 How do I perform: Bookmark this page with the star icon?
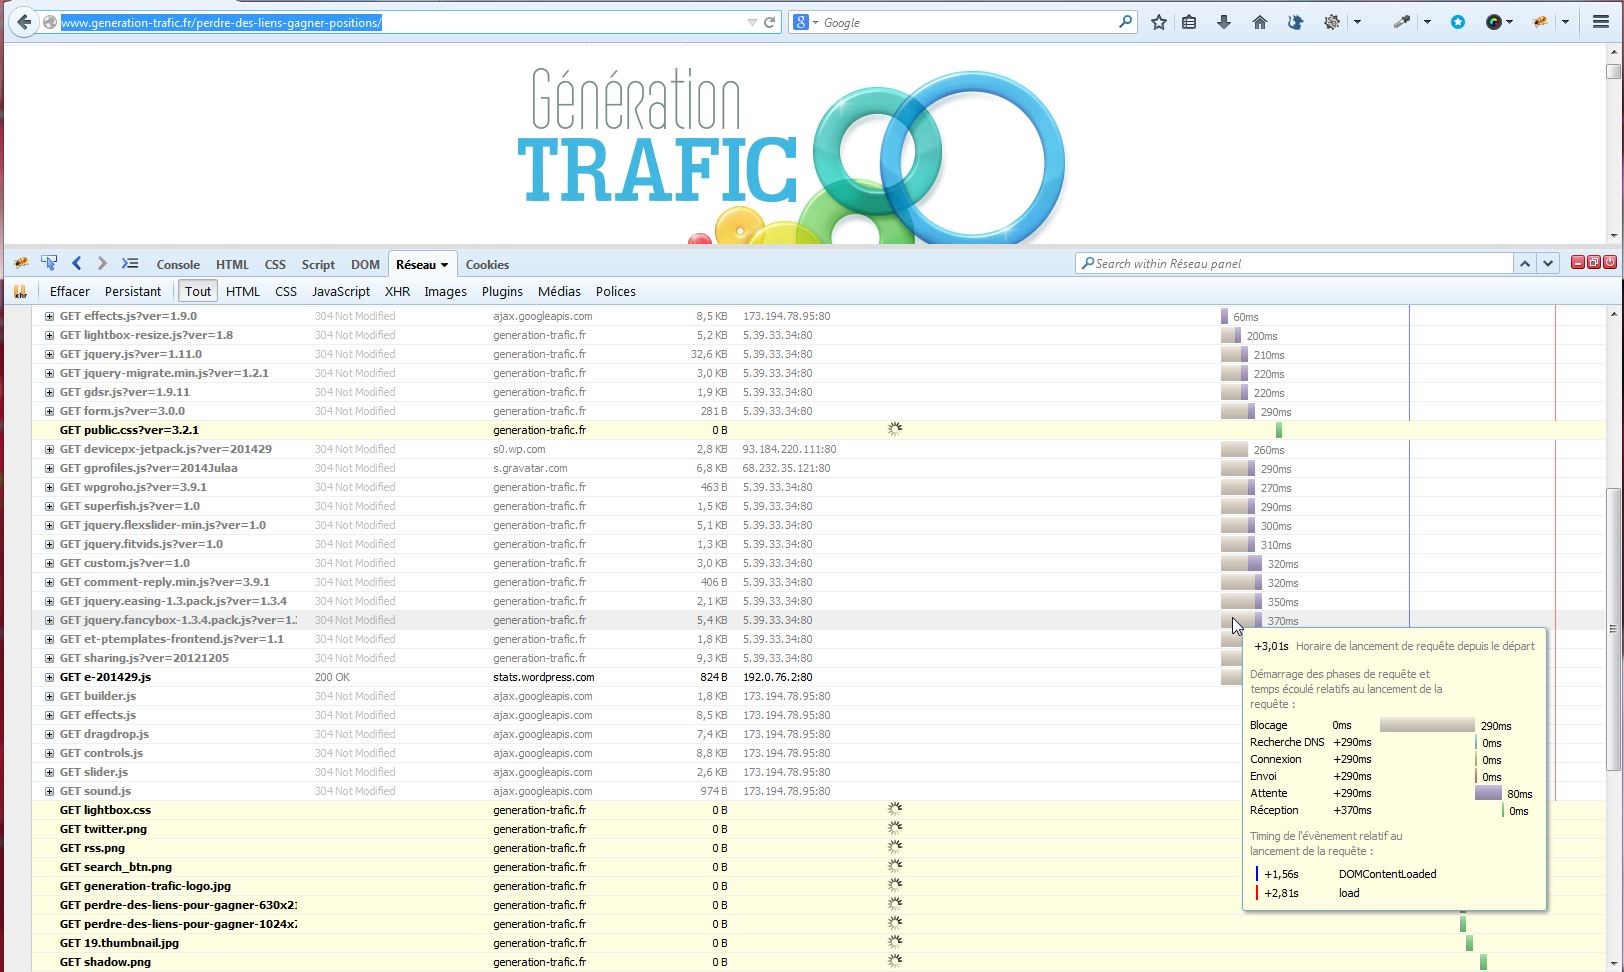click(x=1158, y=22)
